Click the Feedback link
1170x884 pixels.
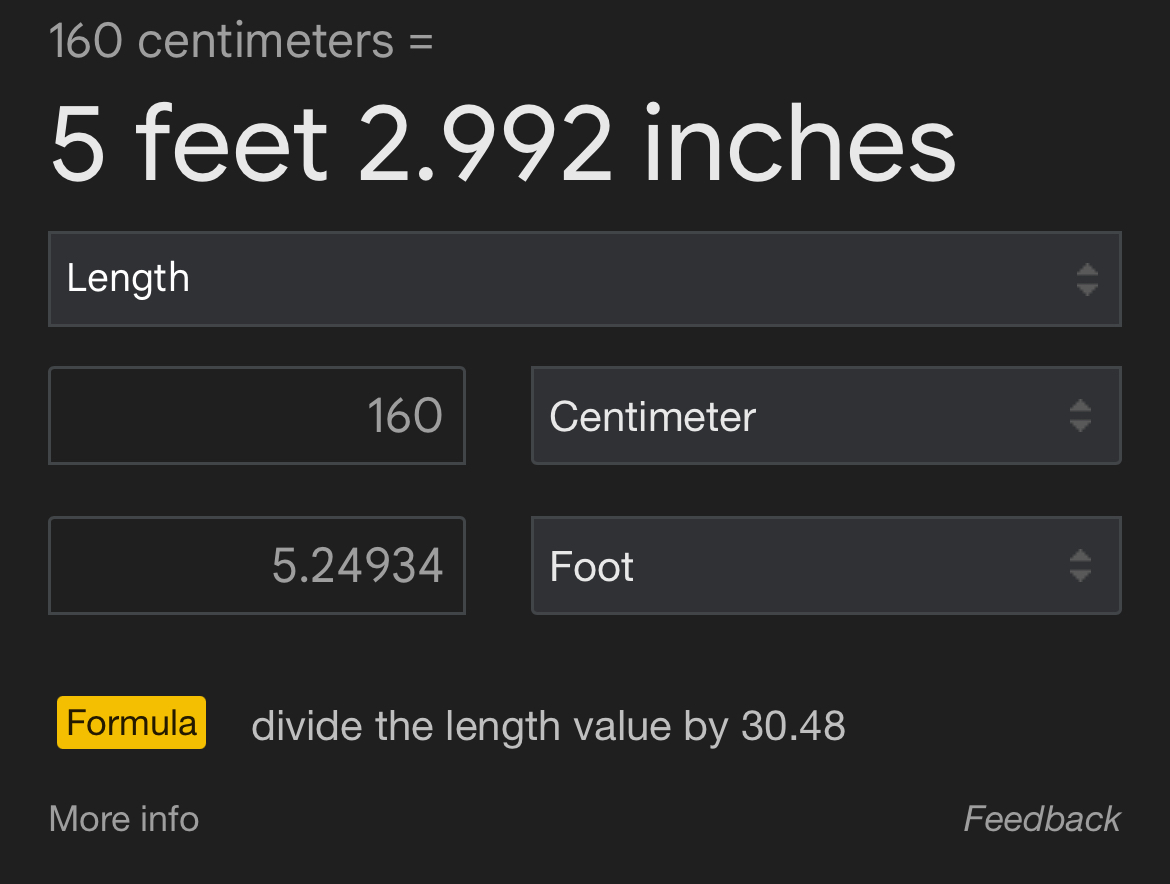tap(1042, 818)
